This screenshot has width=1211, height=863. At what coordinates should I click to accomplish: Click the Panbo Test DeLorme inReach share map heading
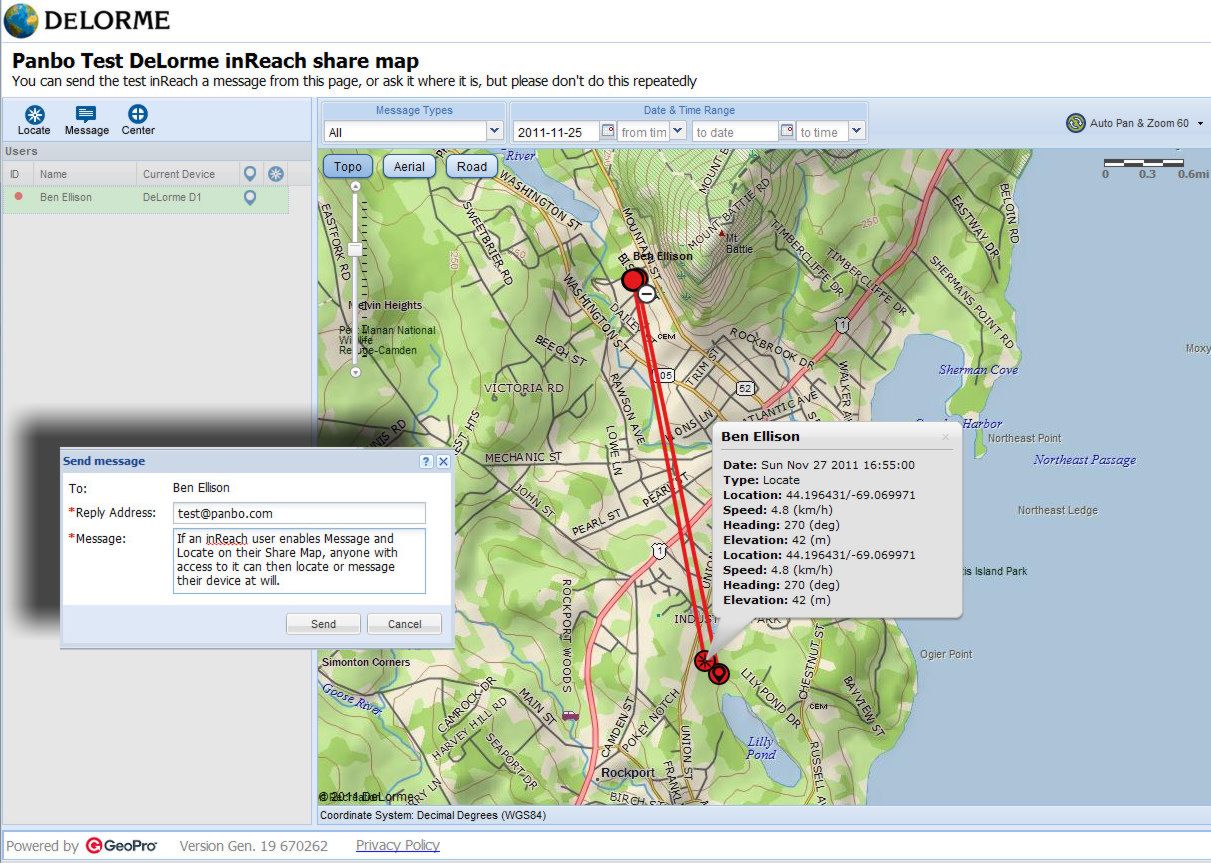215,61
